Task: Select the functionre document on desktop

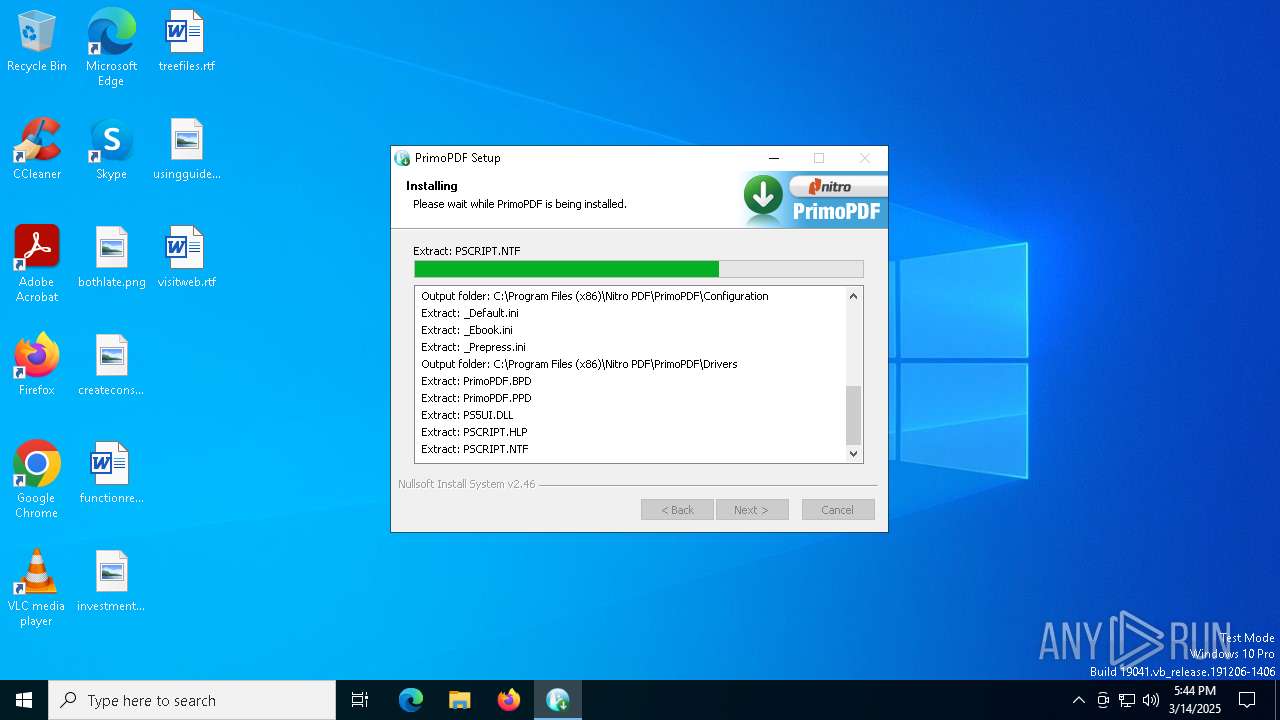Action: click(111, 473)
